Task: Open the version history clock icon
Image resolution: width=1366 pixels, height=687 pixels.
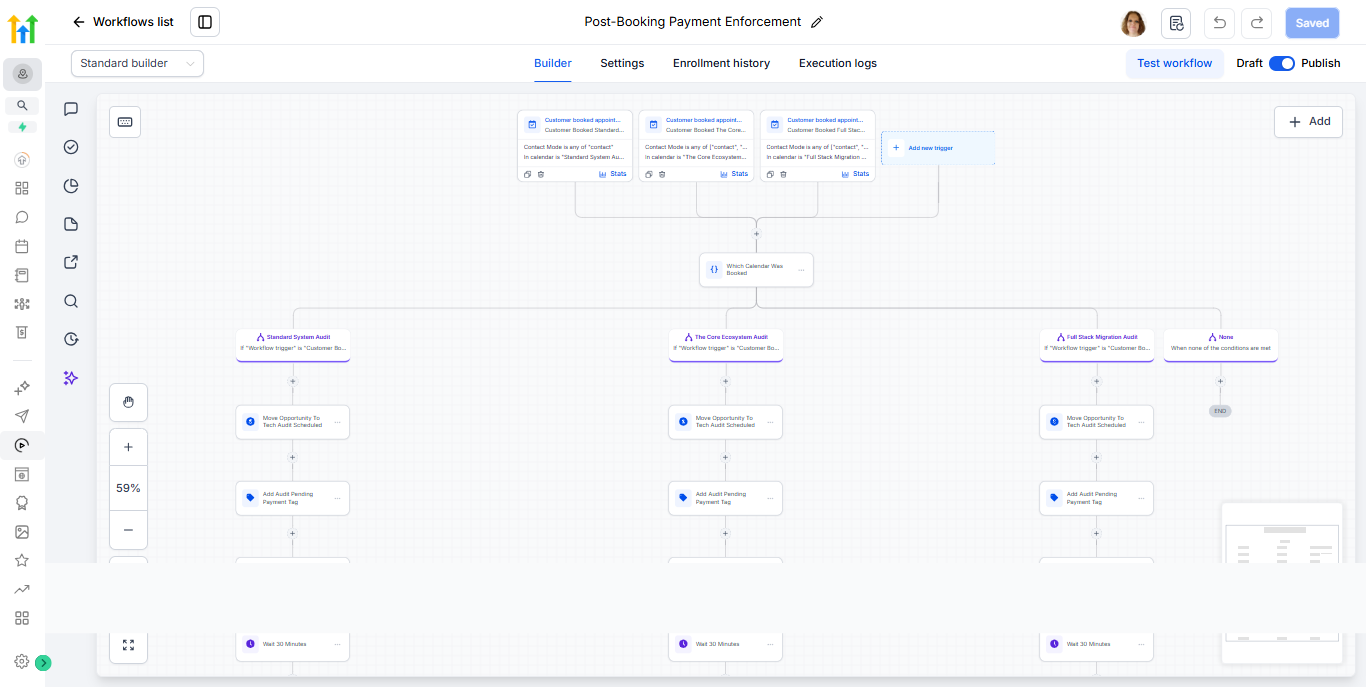Action: tap(71, 339)
